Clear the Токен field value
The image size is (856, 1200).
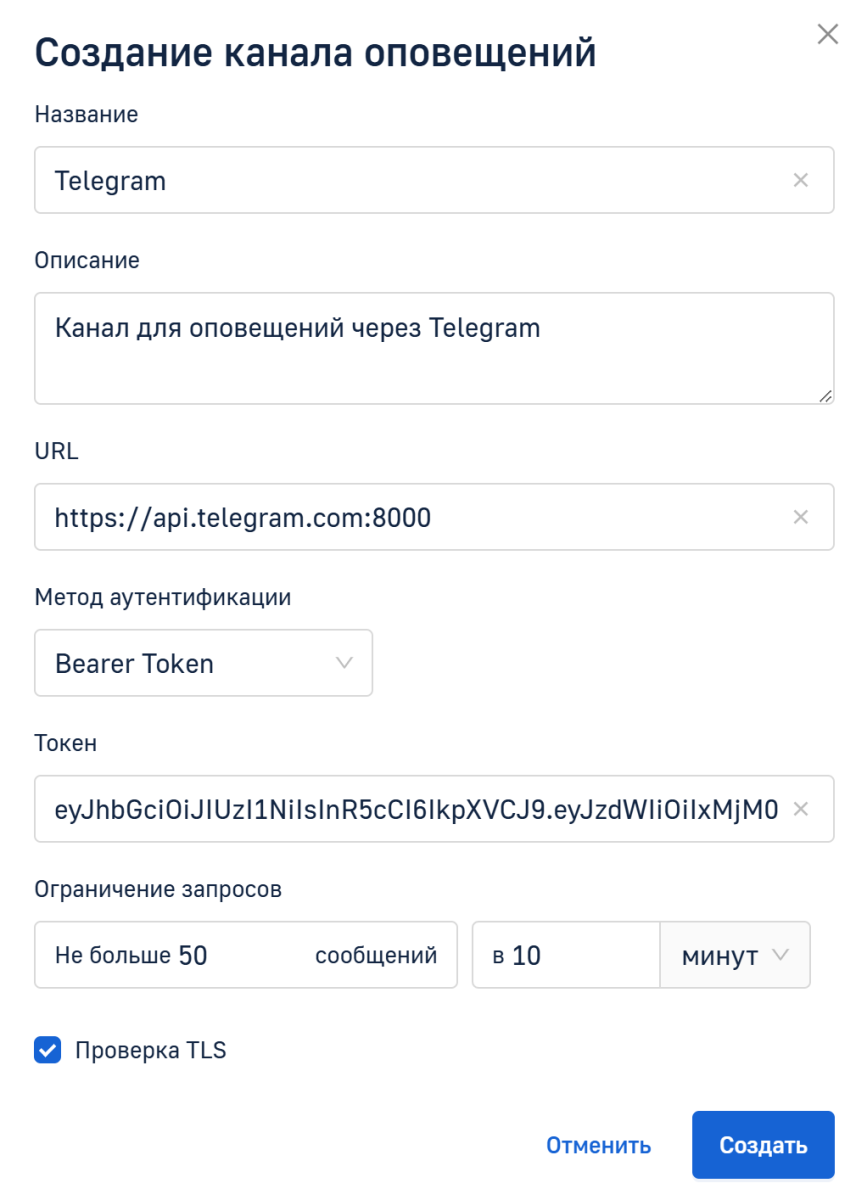(800, 809)
